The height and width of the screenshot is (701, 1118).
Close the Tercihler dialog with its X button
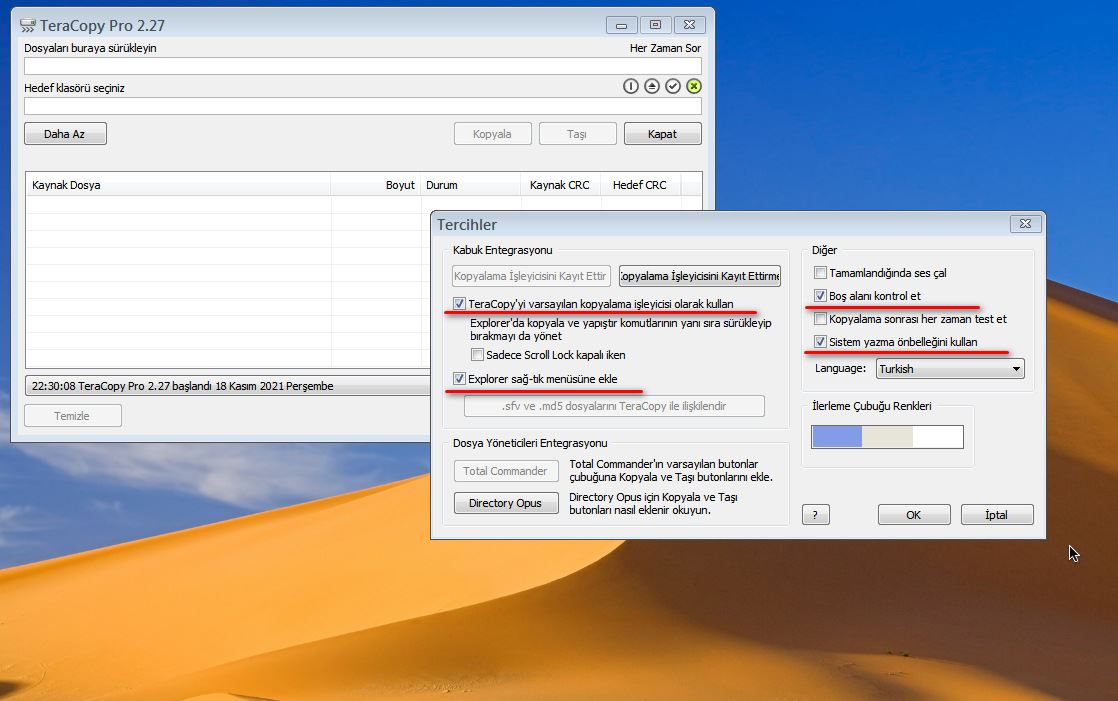click(x=1025, y=224)
